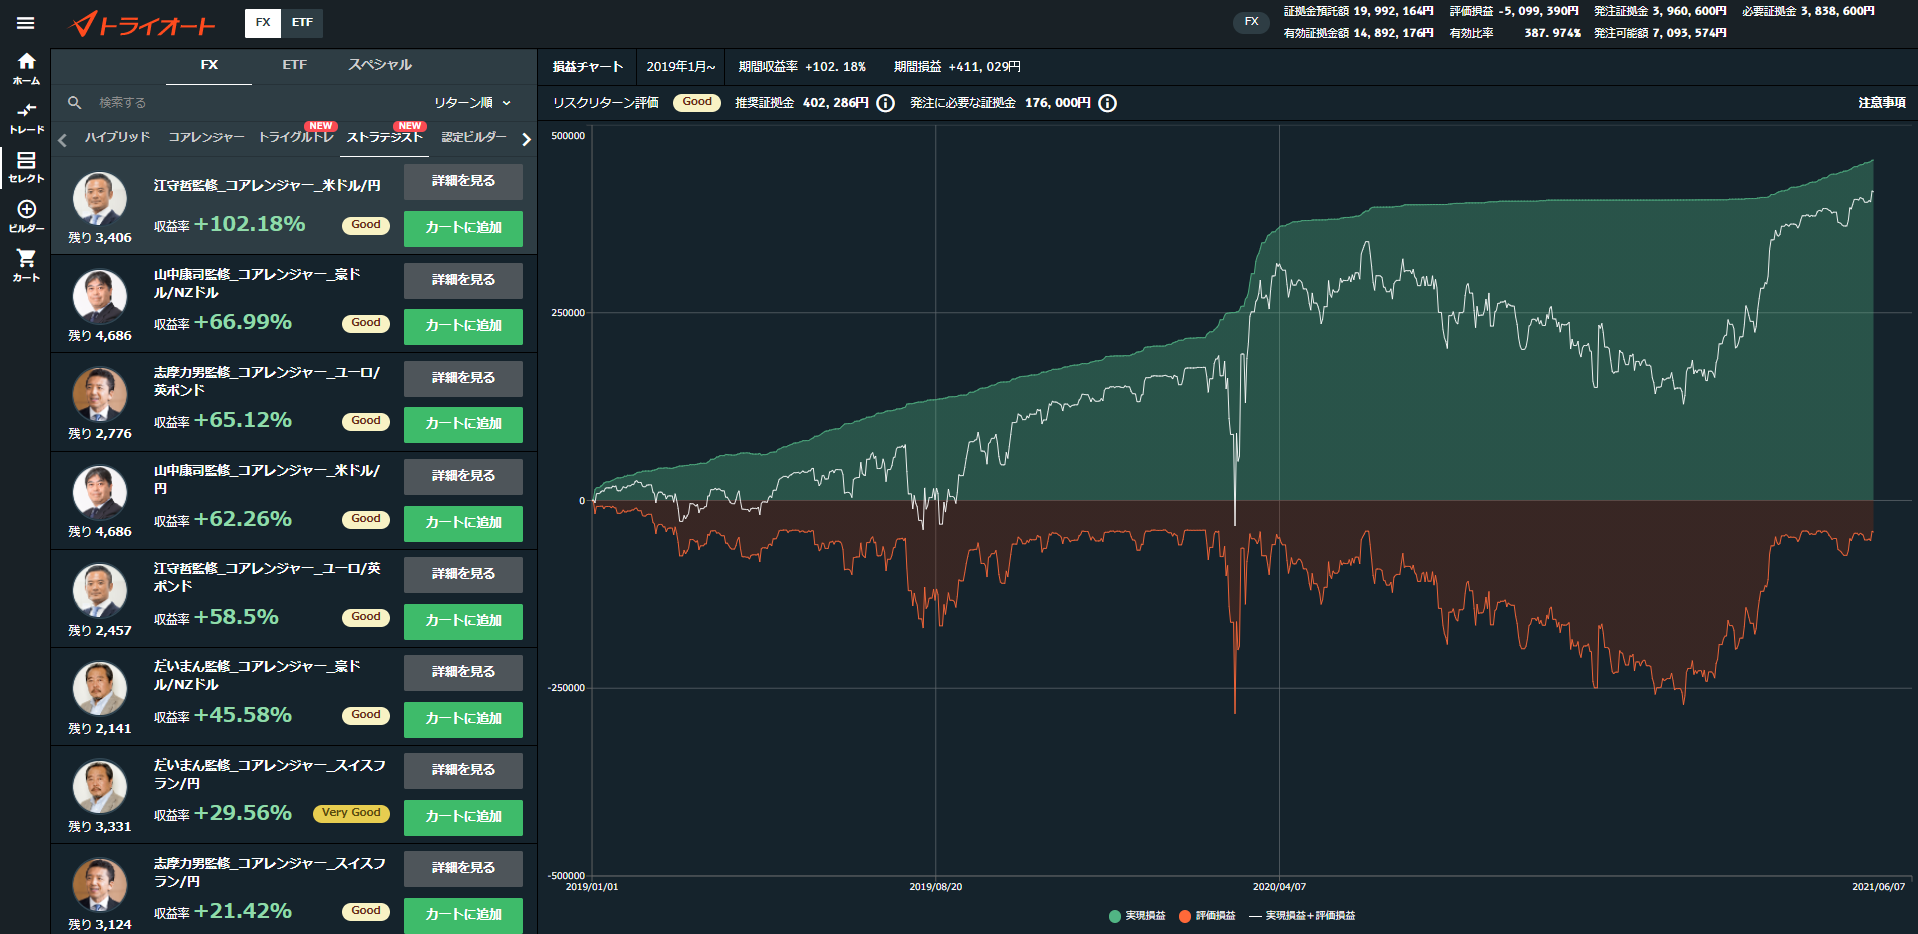1918x934 pixels.
Task: Switch to ETF mode in top bar
Action: click(x=302, y=23)
